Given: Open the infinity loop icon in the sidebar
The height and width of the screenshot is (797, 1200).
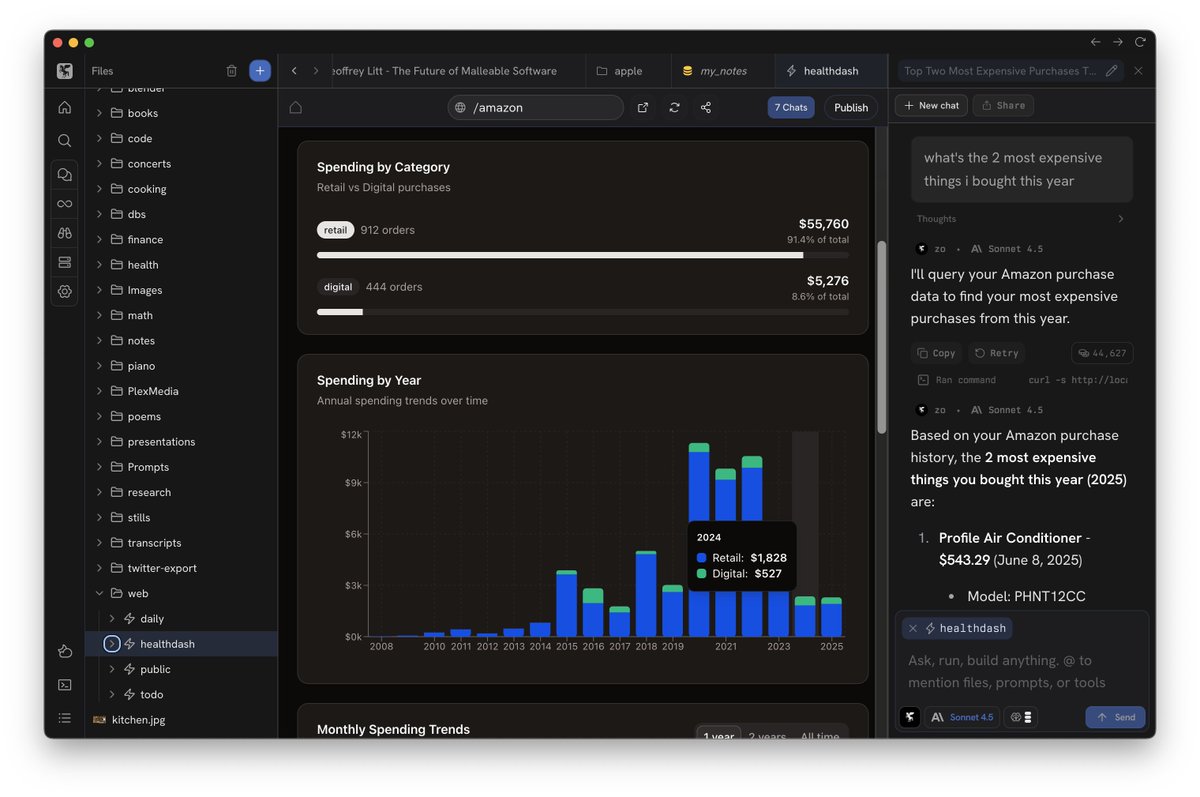Looking at the screenshot, I should pyautogui.click(x=65, y=203).
